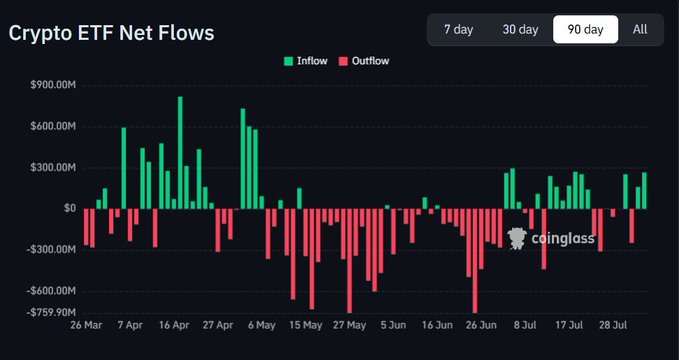Image resolution: width=679 pixels, height=360 pixels.
Task: Click the 15 May x-axis date
Action: point(306,325)
